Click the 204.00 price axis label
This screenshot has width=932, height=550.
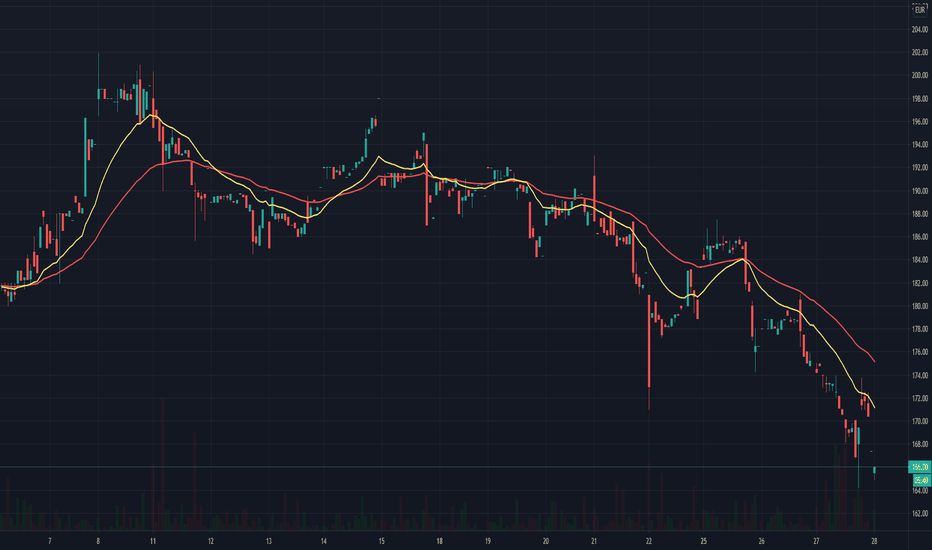920,29
